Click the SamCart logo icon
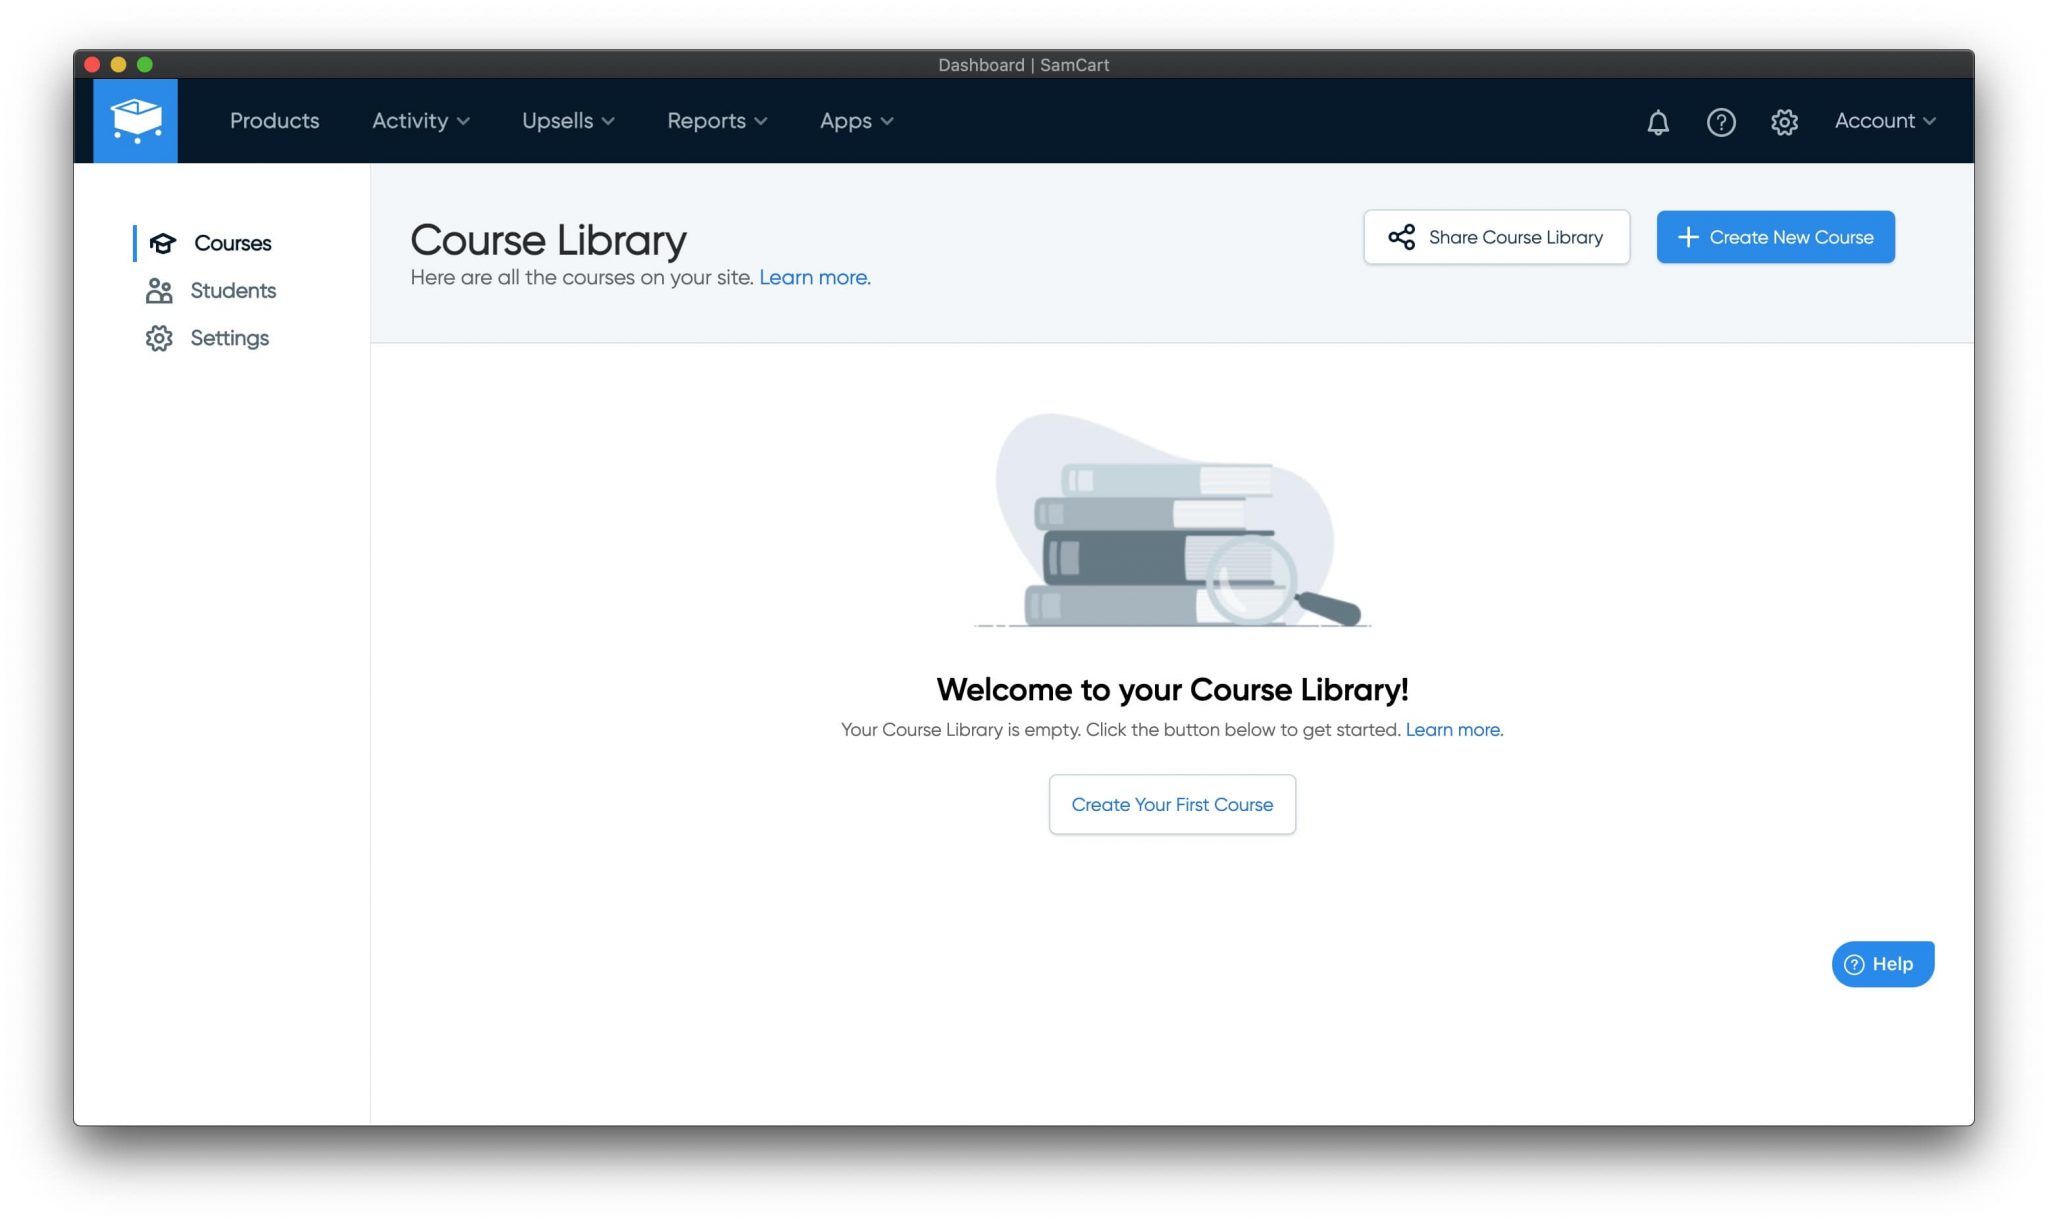The width and height of the screenshot is (2048, 1223). point(135,121)
